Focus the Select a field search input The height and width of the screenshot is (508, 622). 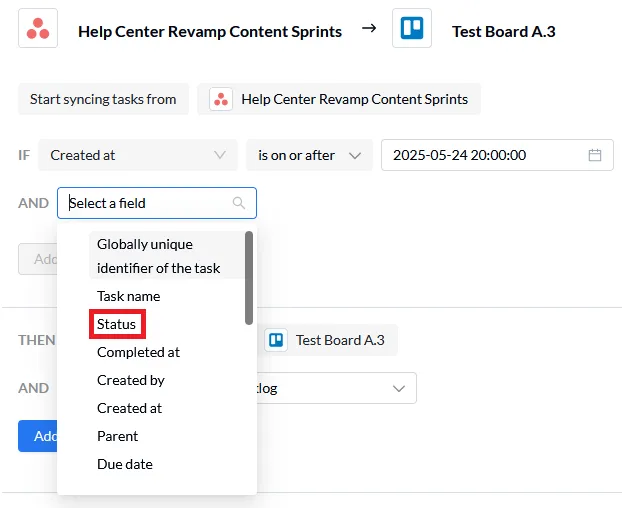(157, 203)
